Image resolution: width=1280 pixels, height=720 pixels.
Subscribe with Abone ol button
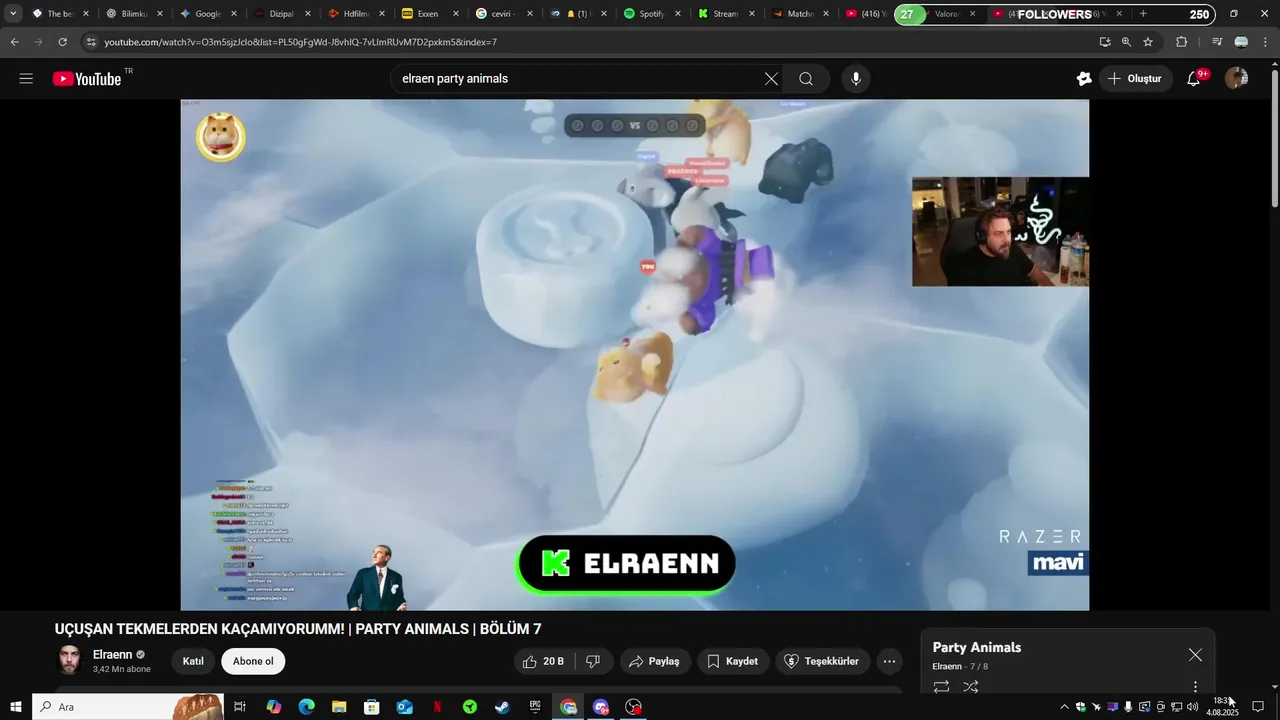[x=253, y=661]
